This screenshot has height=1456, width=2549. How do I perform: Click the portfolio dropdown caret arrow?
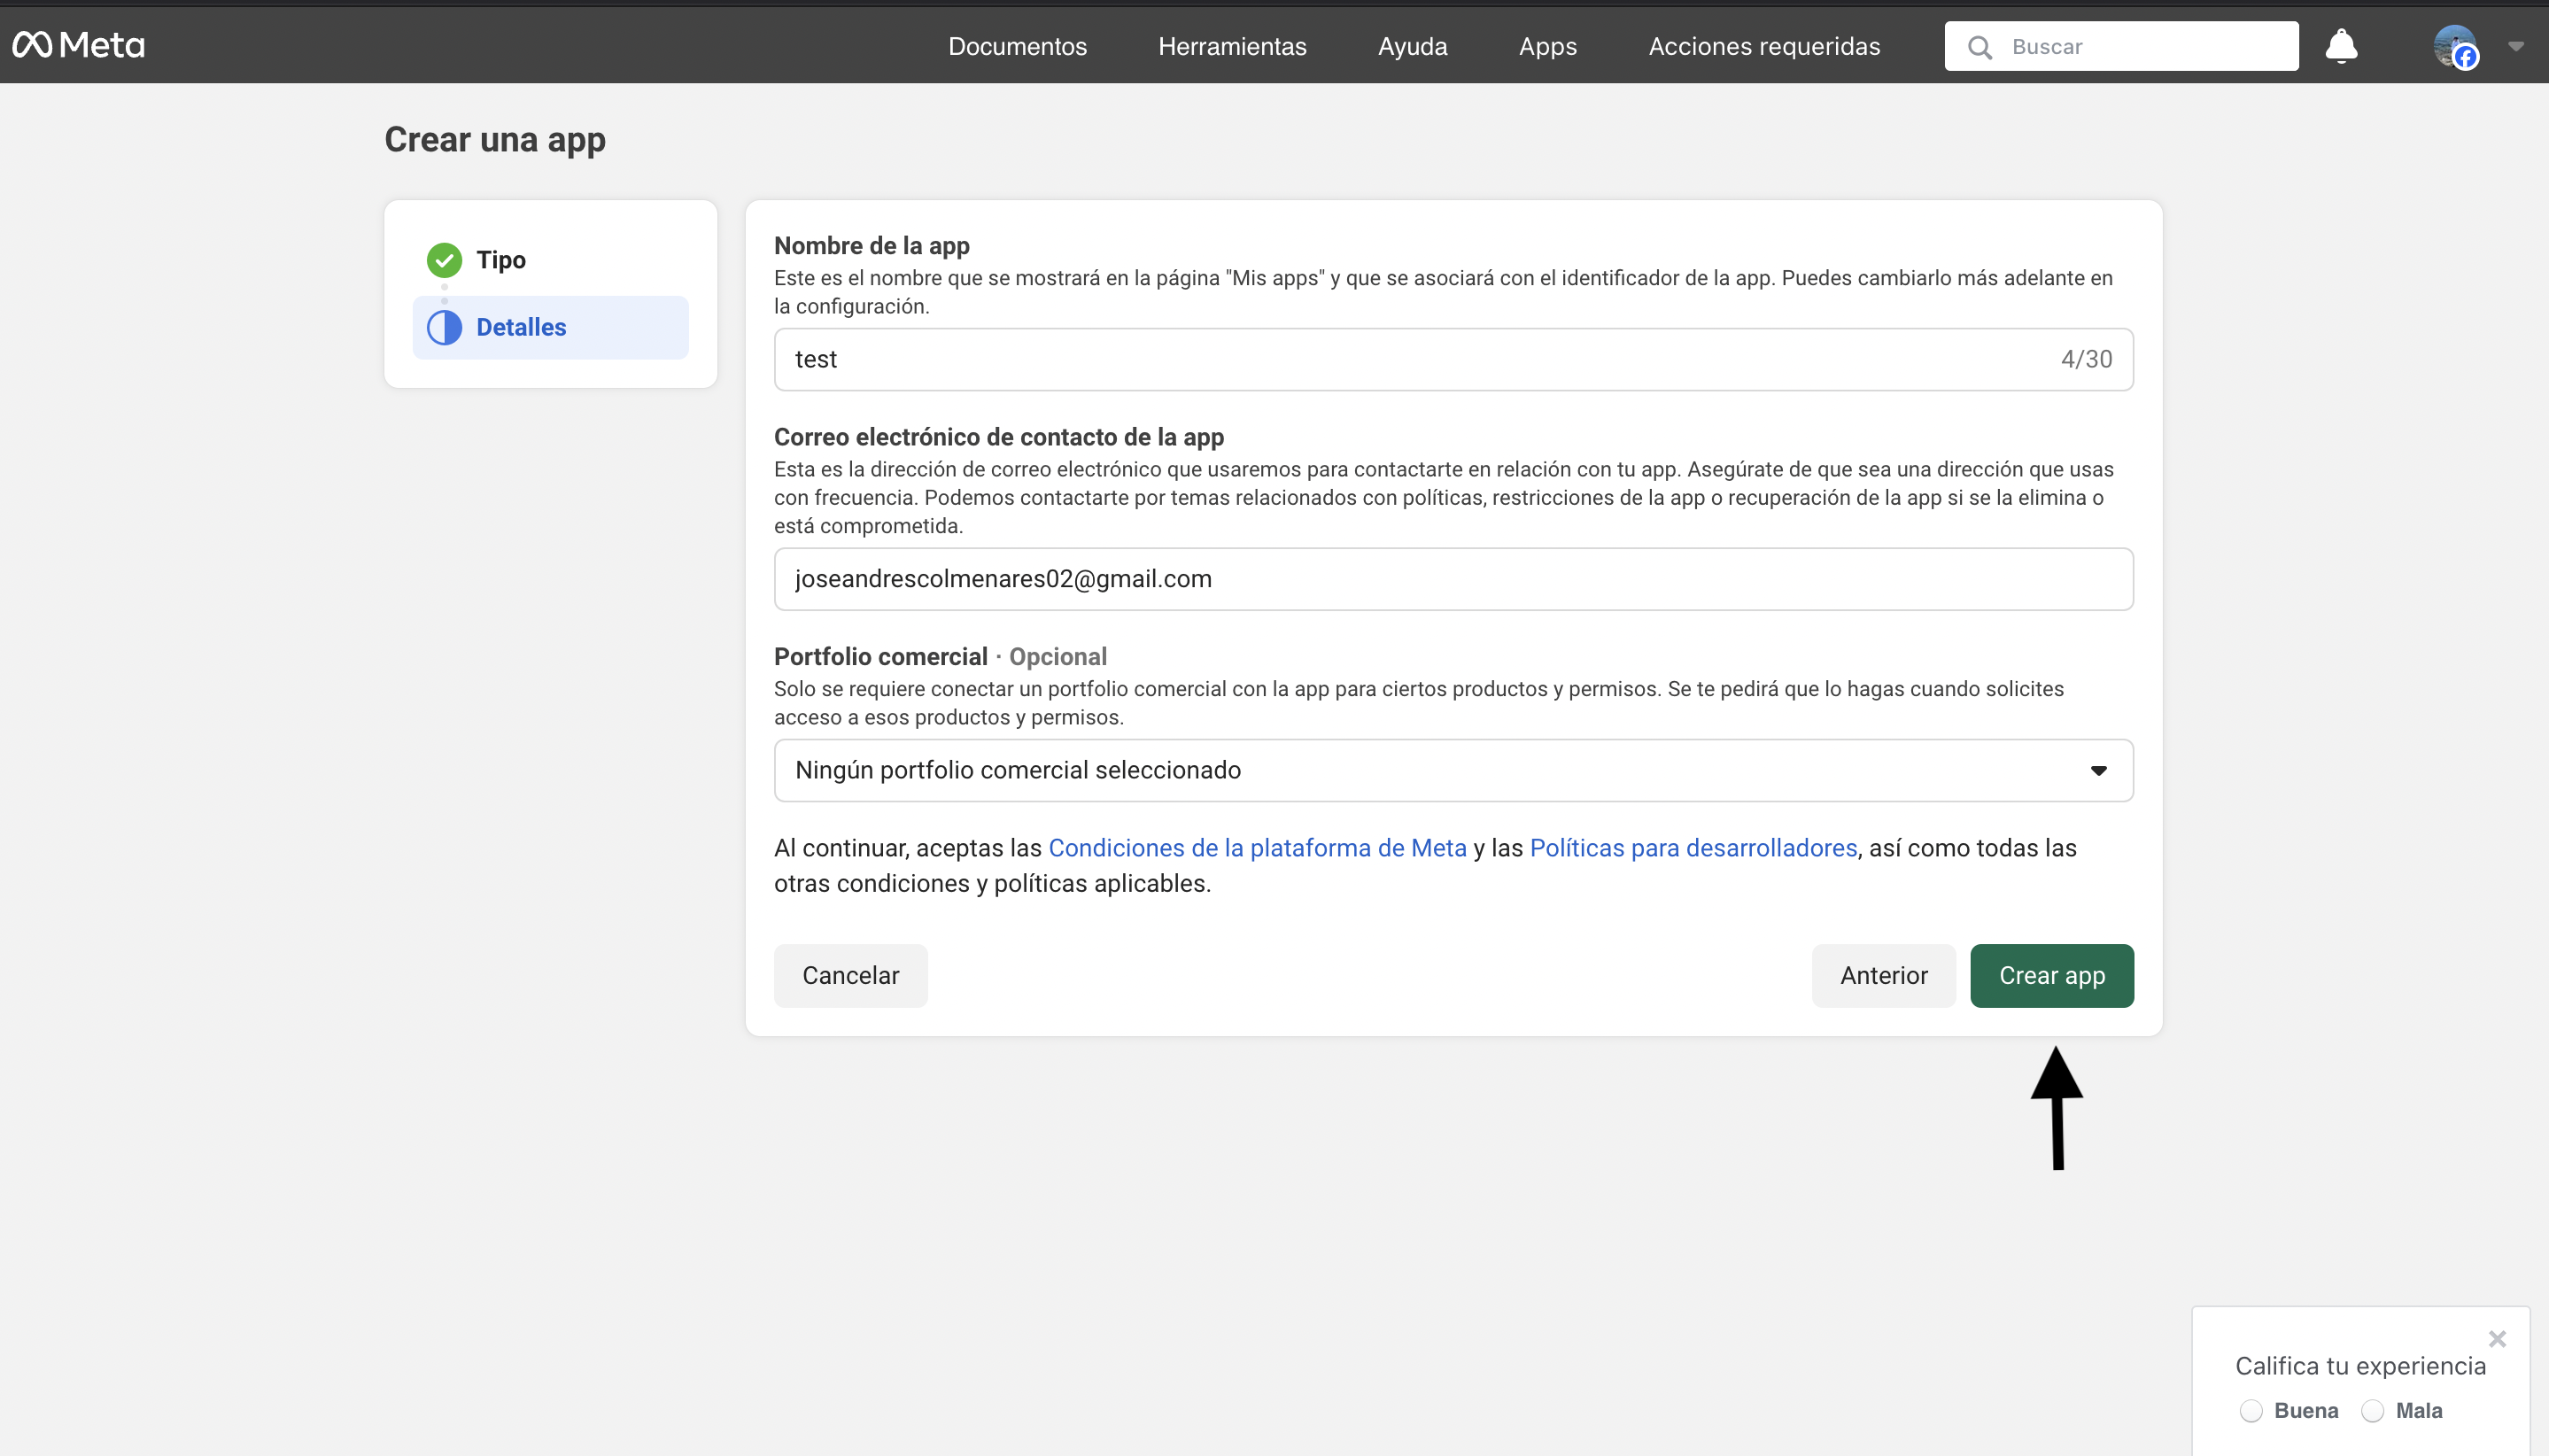point(2098,770)
